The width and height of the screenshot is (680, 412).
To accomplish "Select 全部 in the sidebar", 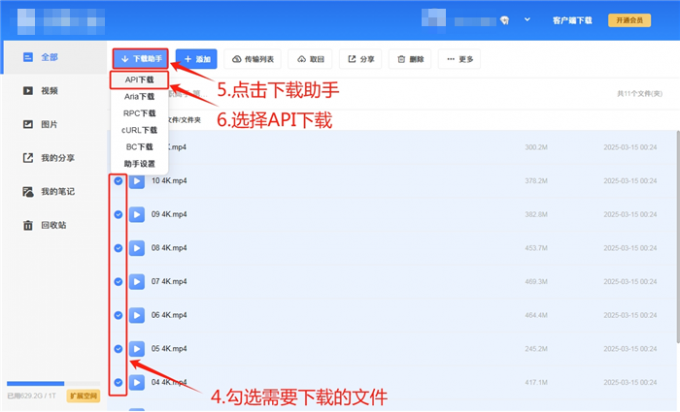I will coord(54,57).
